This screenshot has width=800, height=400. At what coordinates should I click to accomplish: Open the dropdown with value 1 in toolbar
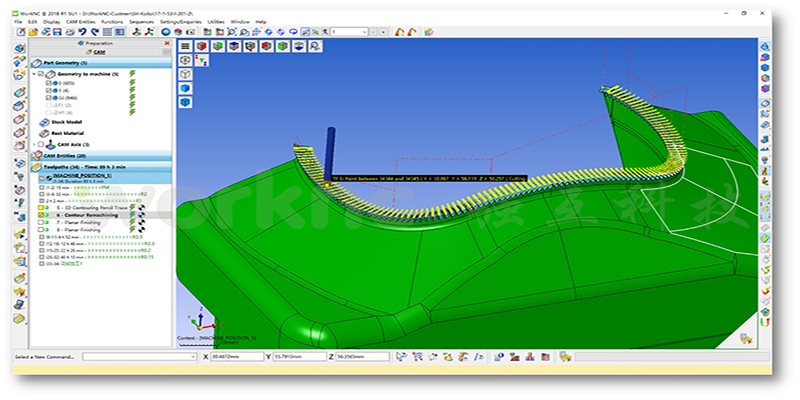[x=349, y=32]
